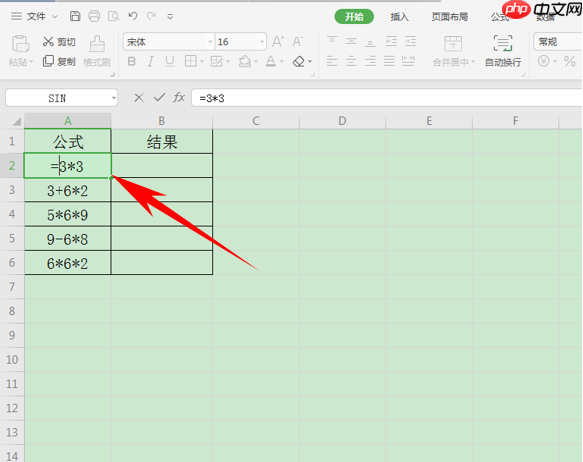
Task: Expand the font color dropdown arrow
Action: tap(282, 62)
